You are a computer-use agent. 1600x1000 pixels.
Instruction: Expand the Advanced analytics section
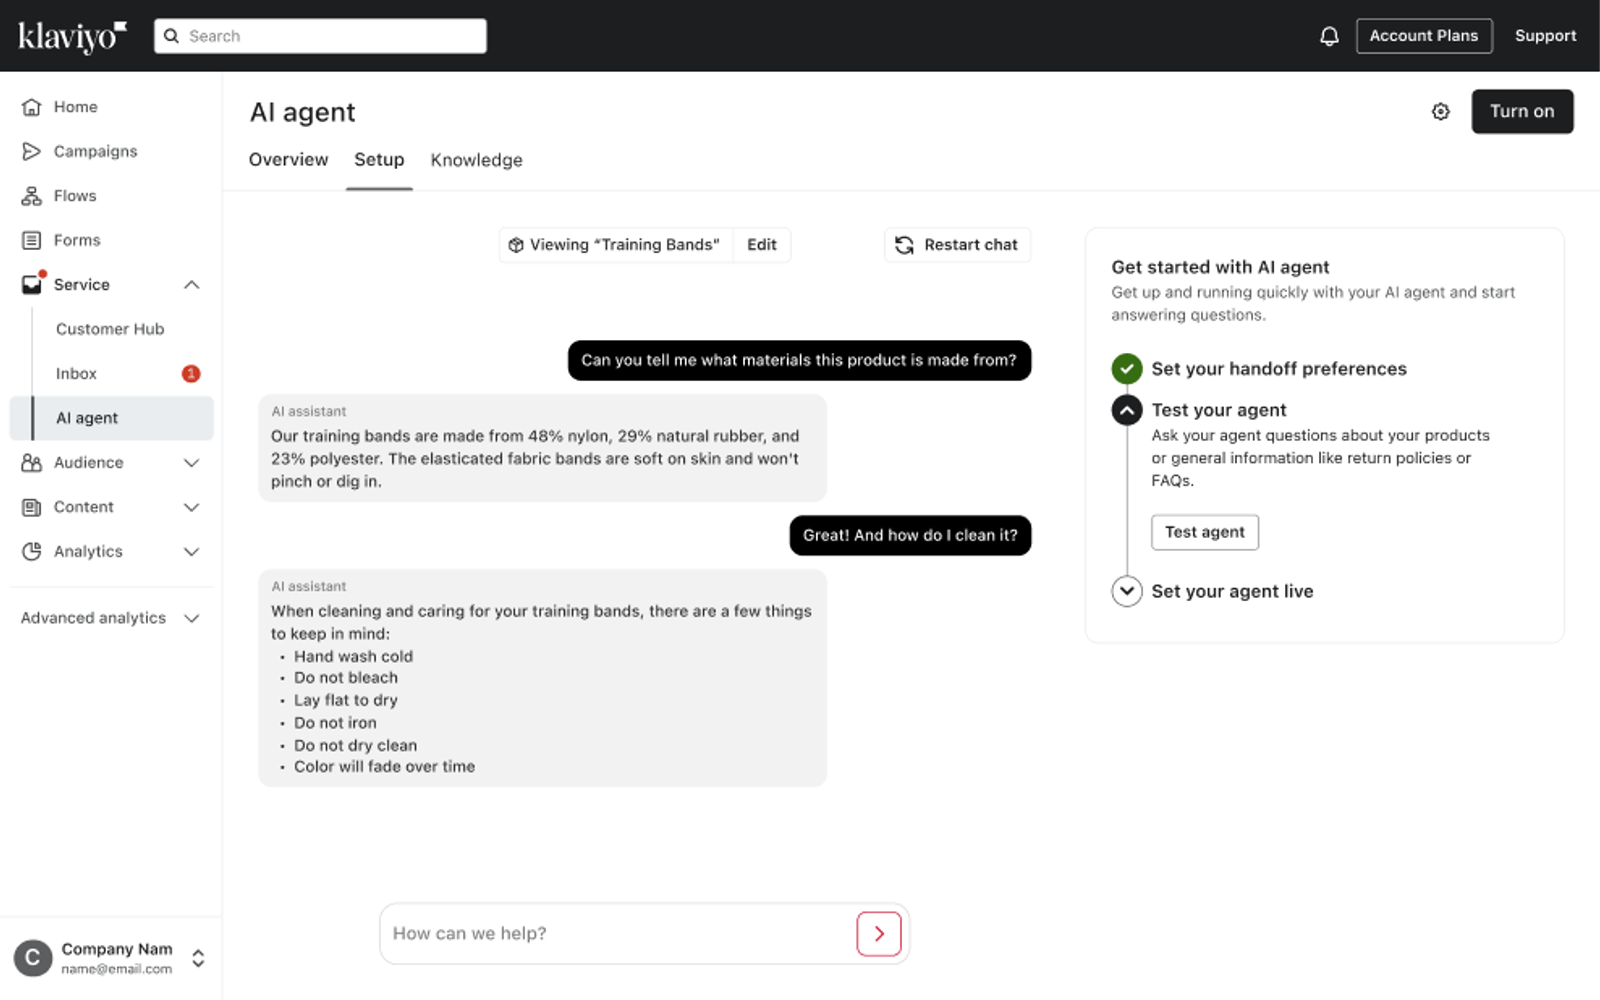pyautogui.click(x=192, y=618)
